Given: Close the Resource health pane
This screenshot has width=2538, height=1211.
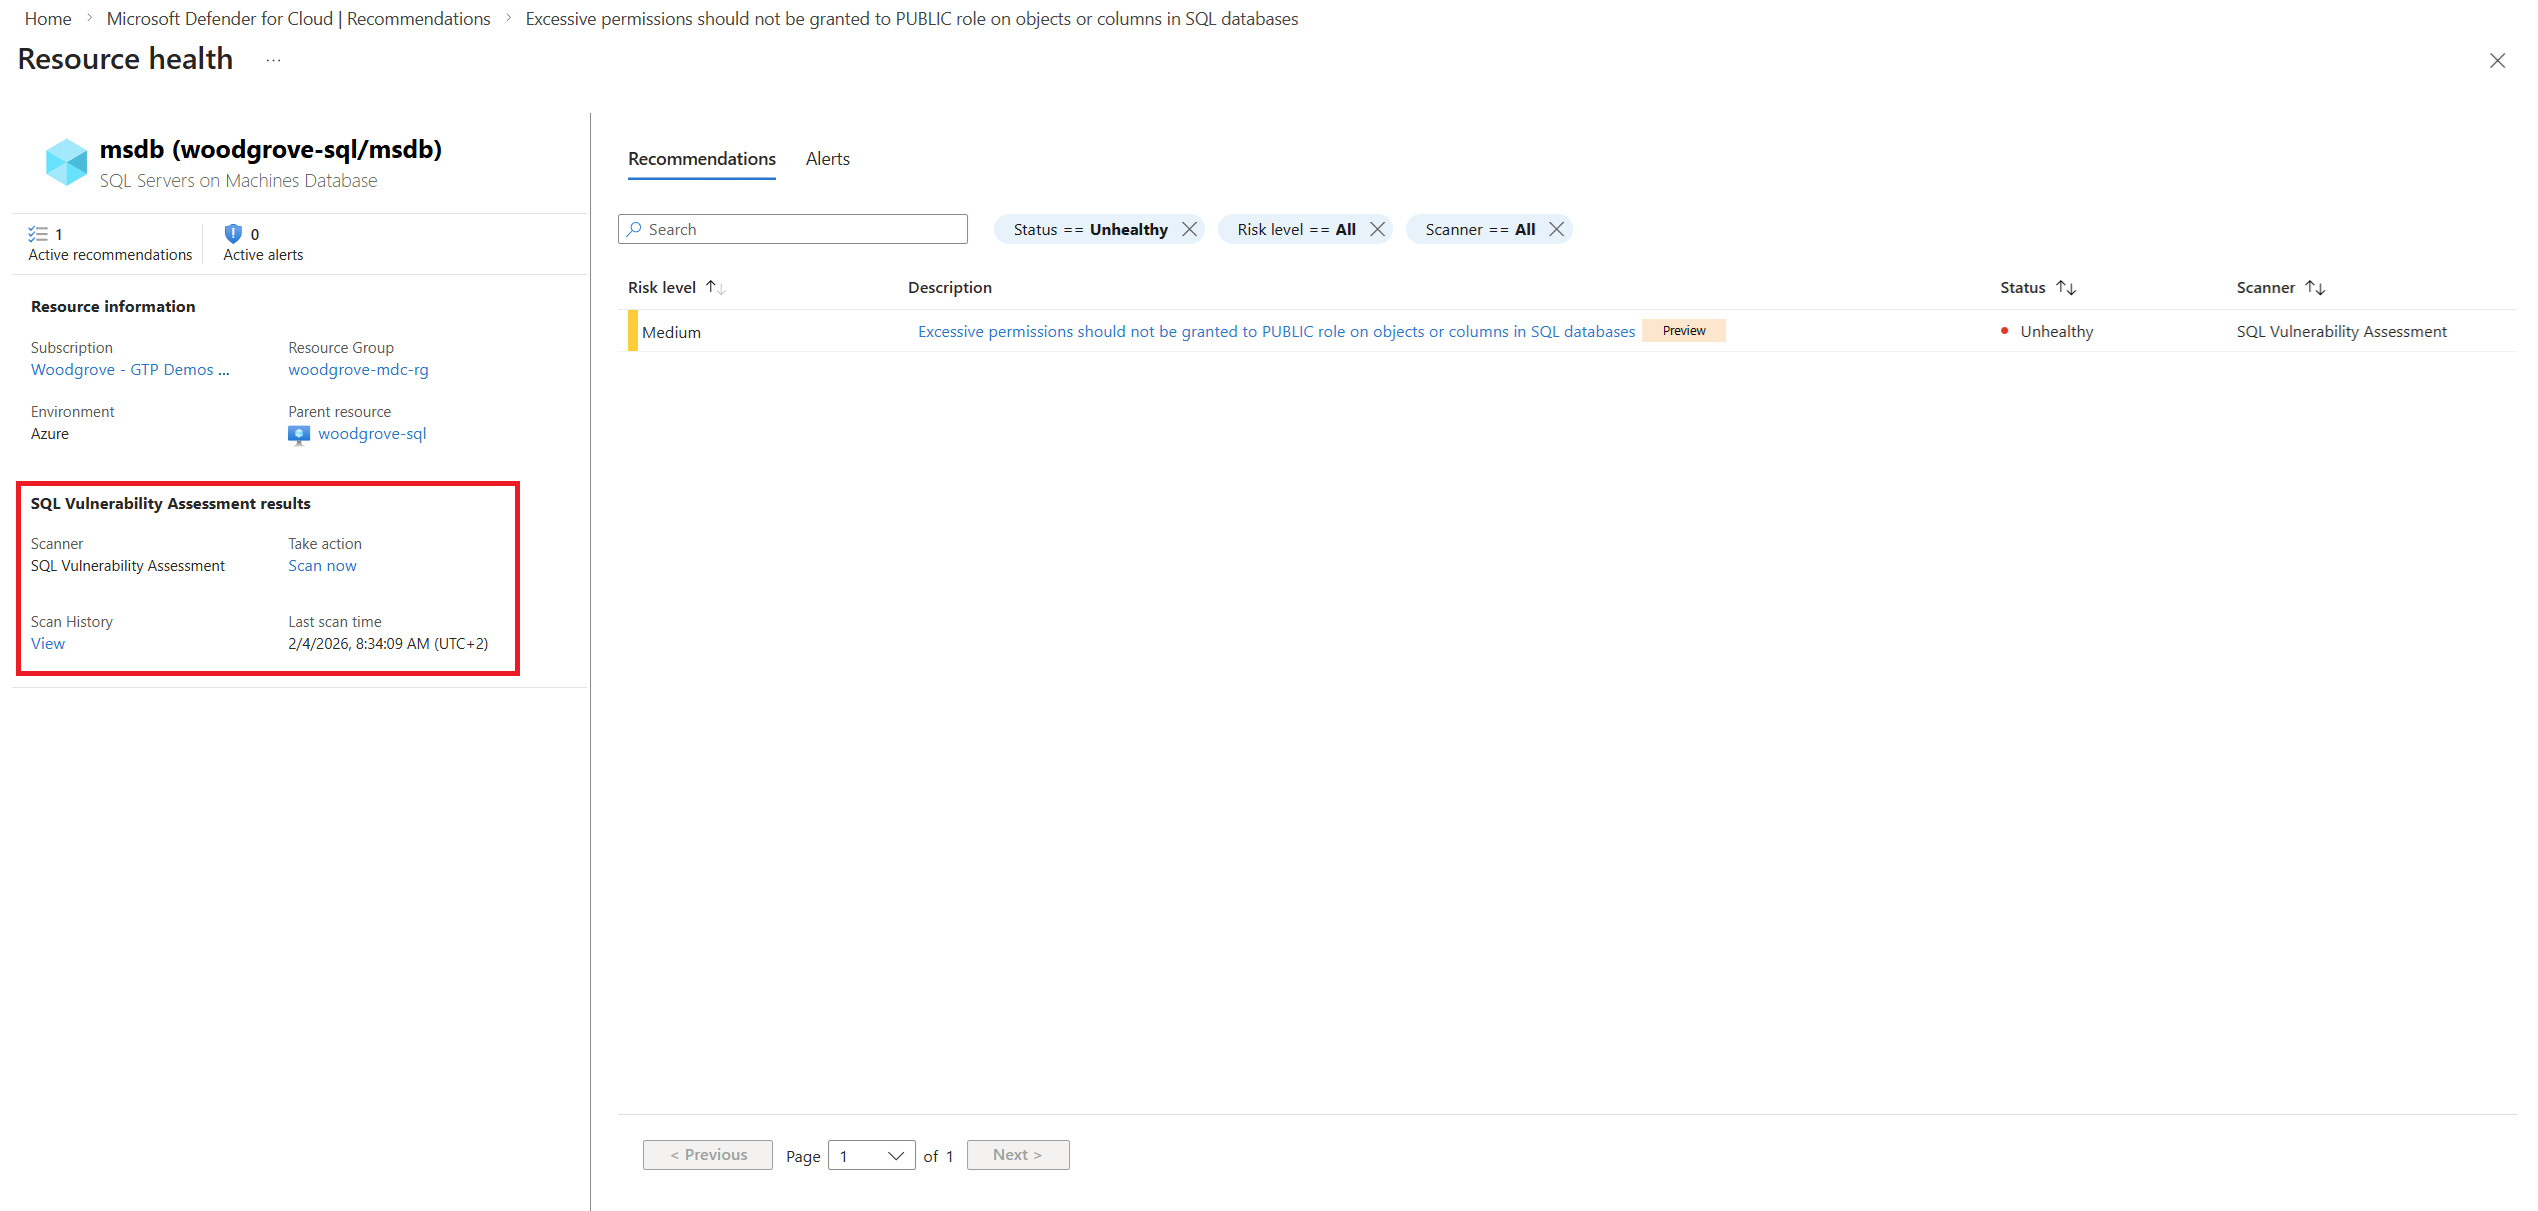Looking at the screenshot, I should coord(2497,61).
